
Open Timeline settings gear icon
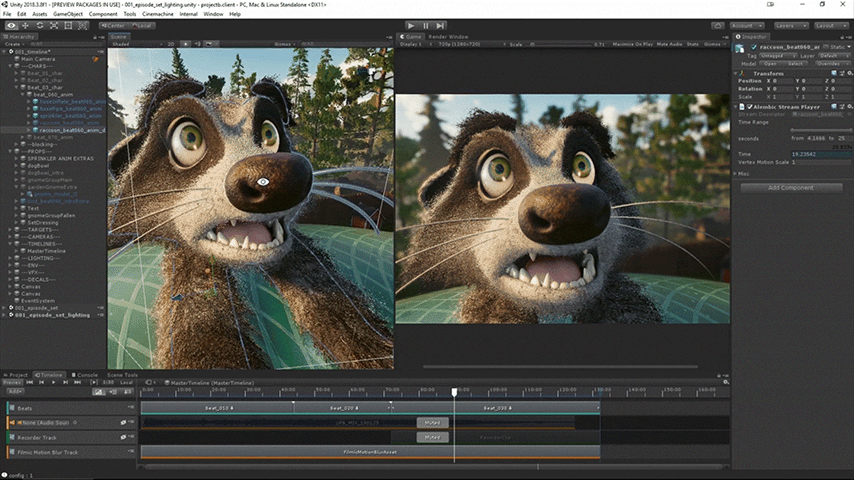(x=725, y=382)
